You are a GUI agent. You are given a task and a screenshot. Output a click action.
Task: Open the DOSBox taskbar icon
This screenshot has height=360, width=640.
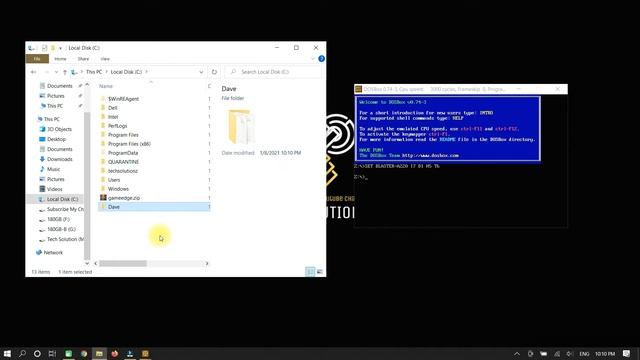[145, 353]
